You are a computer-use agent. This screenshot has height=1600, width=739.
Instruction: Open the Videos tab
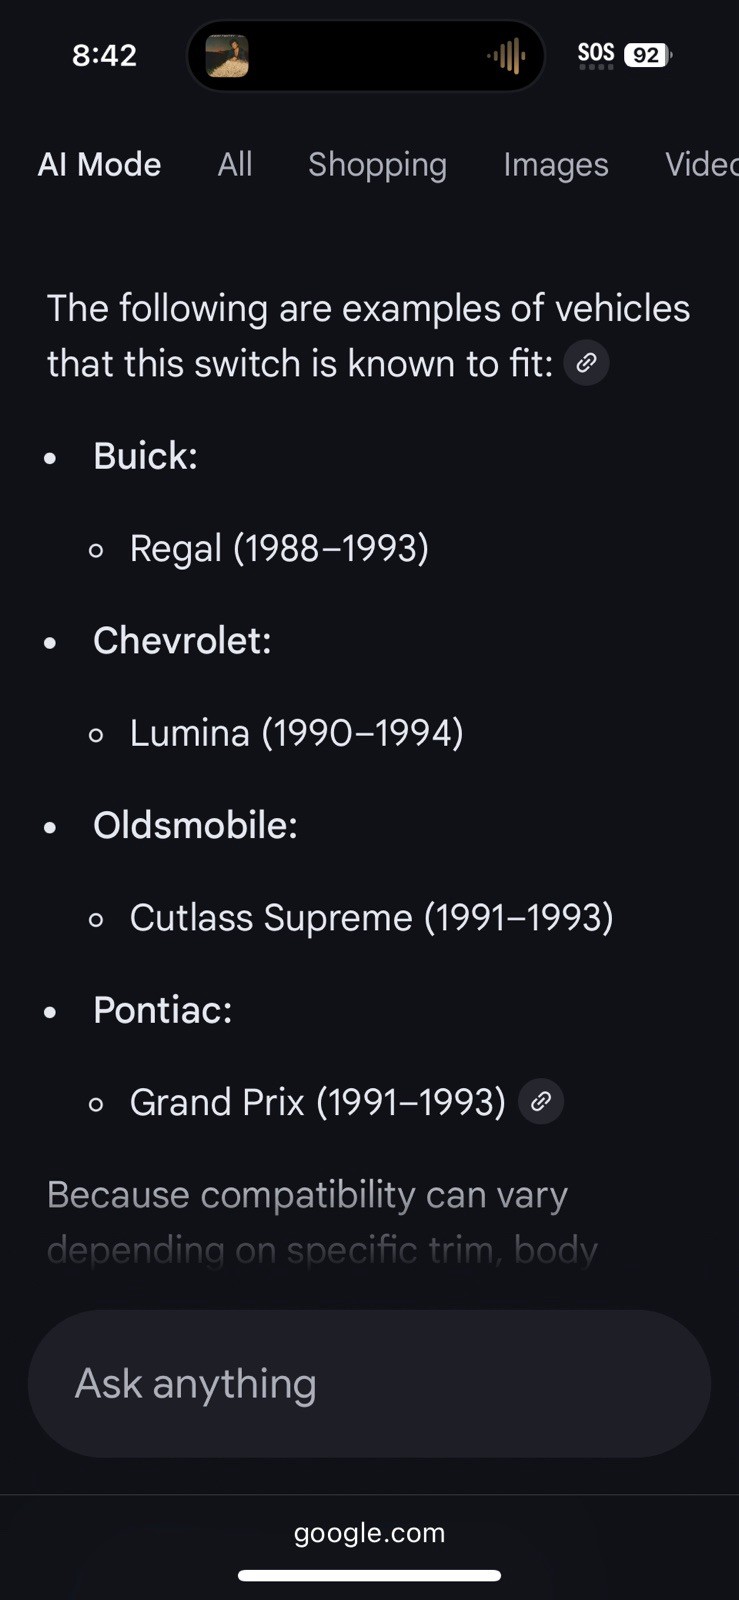pos(702,164)
